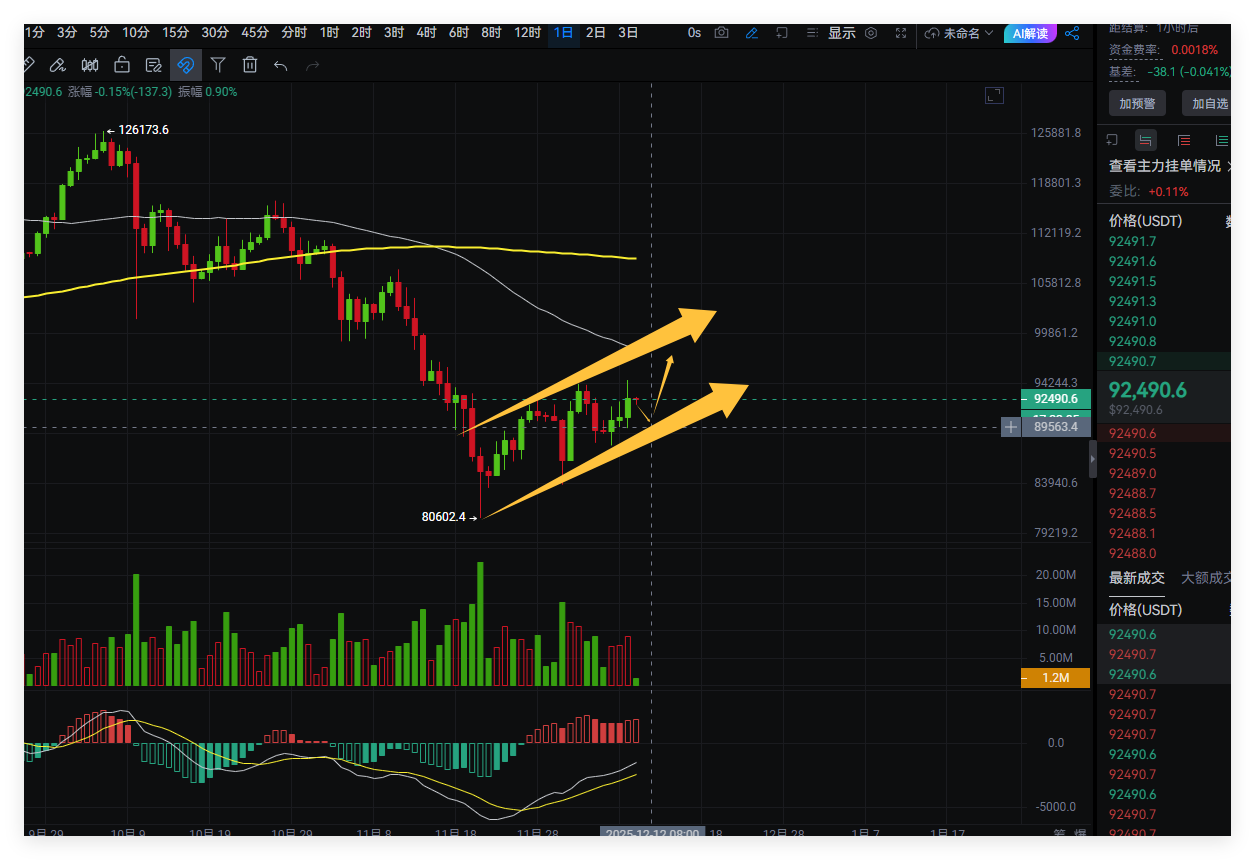Open the 显示 display options menu
Screen dimensions: 1255x860
coord(841,33)
